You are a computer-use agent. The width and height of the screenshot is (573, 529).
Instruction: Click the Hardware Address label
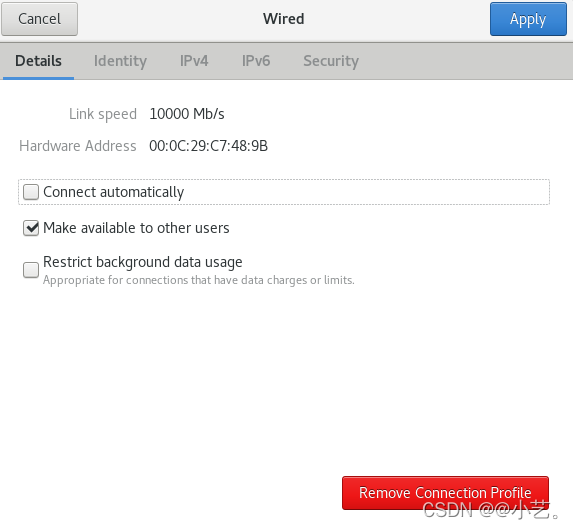coord(78,146)
